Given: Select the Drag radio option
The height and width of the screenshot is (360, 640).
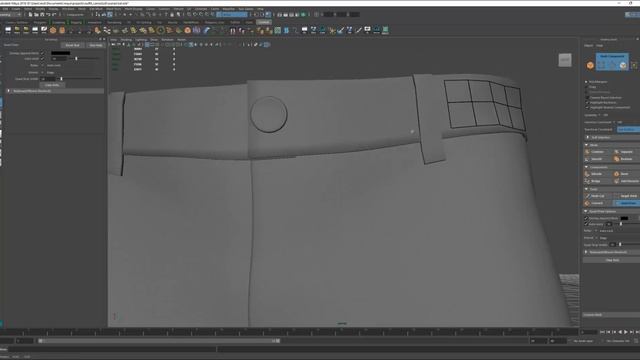Looking at the screenshot, I should pyautogui.click(x=587, y=87).
